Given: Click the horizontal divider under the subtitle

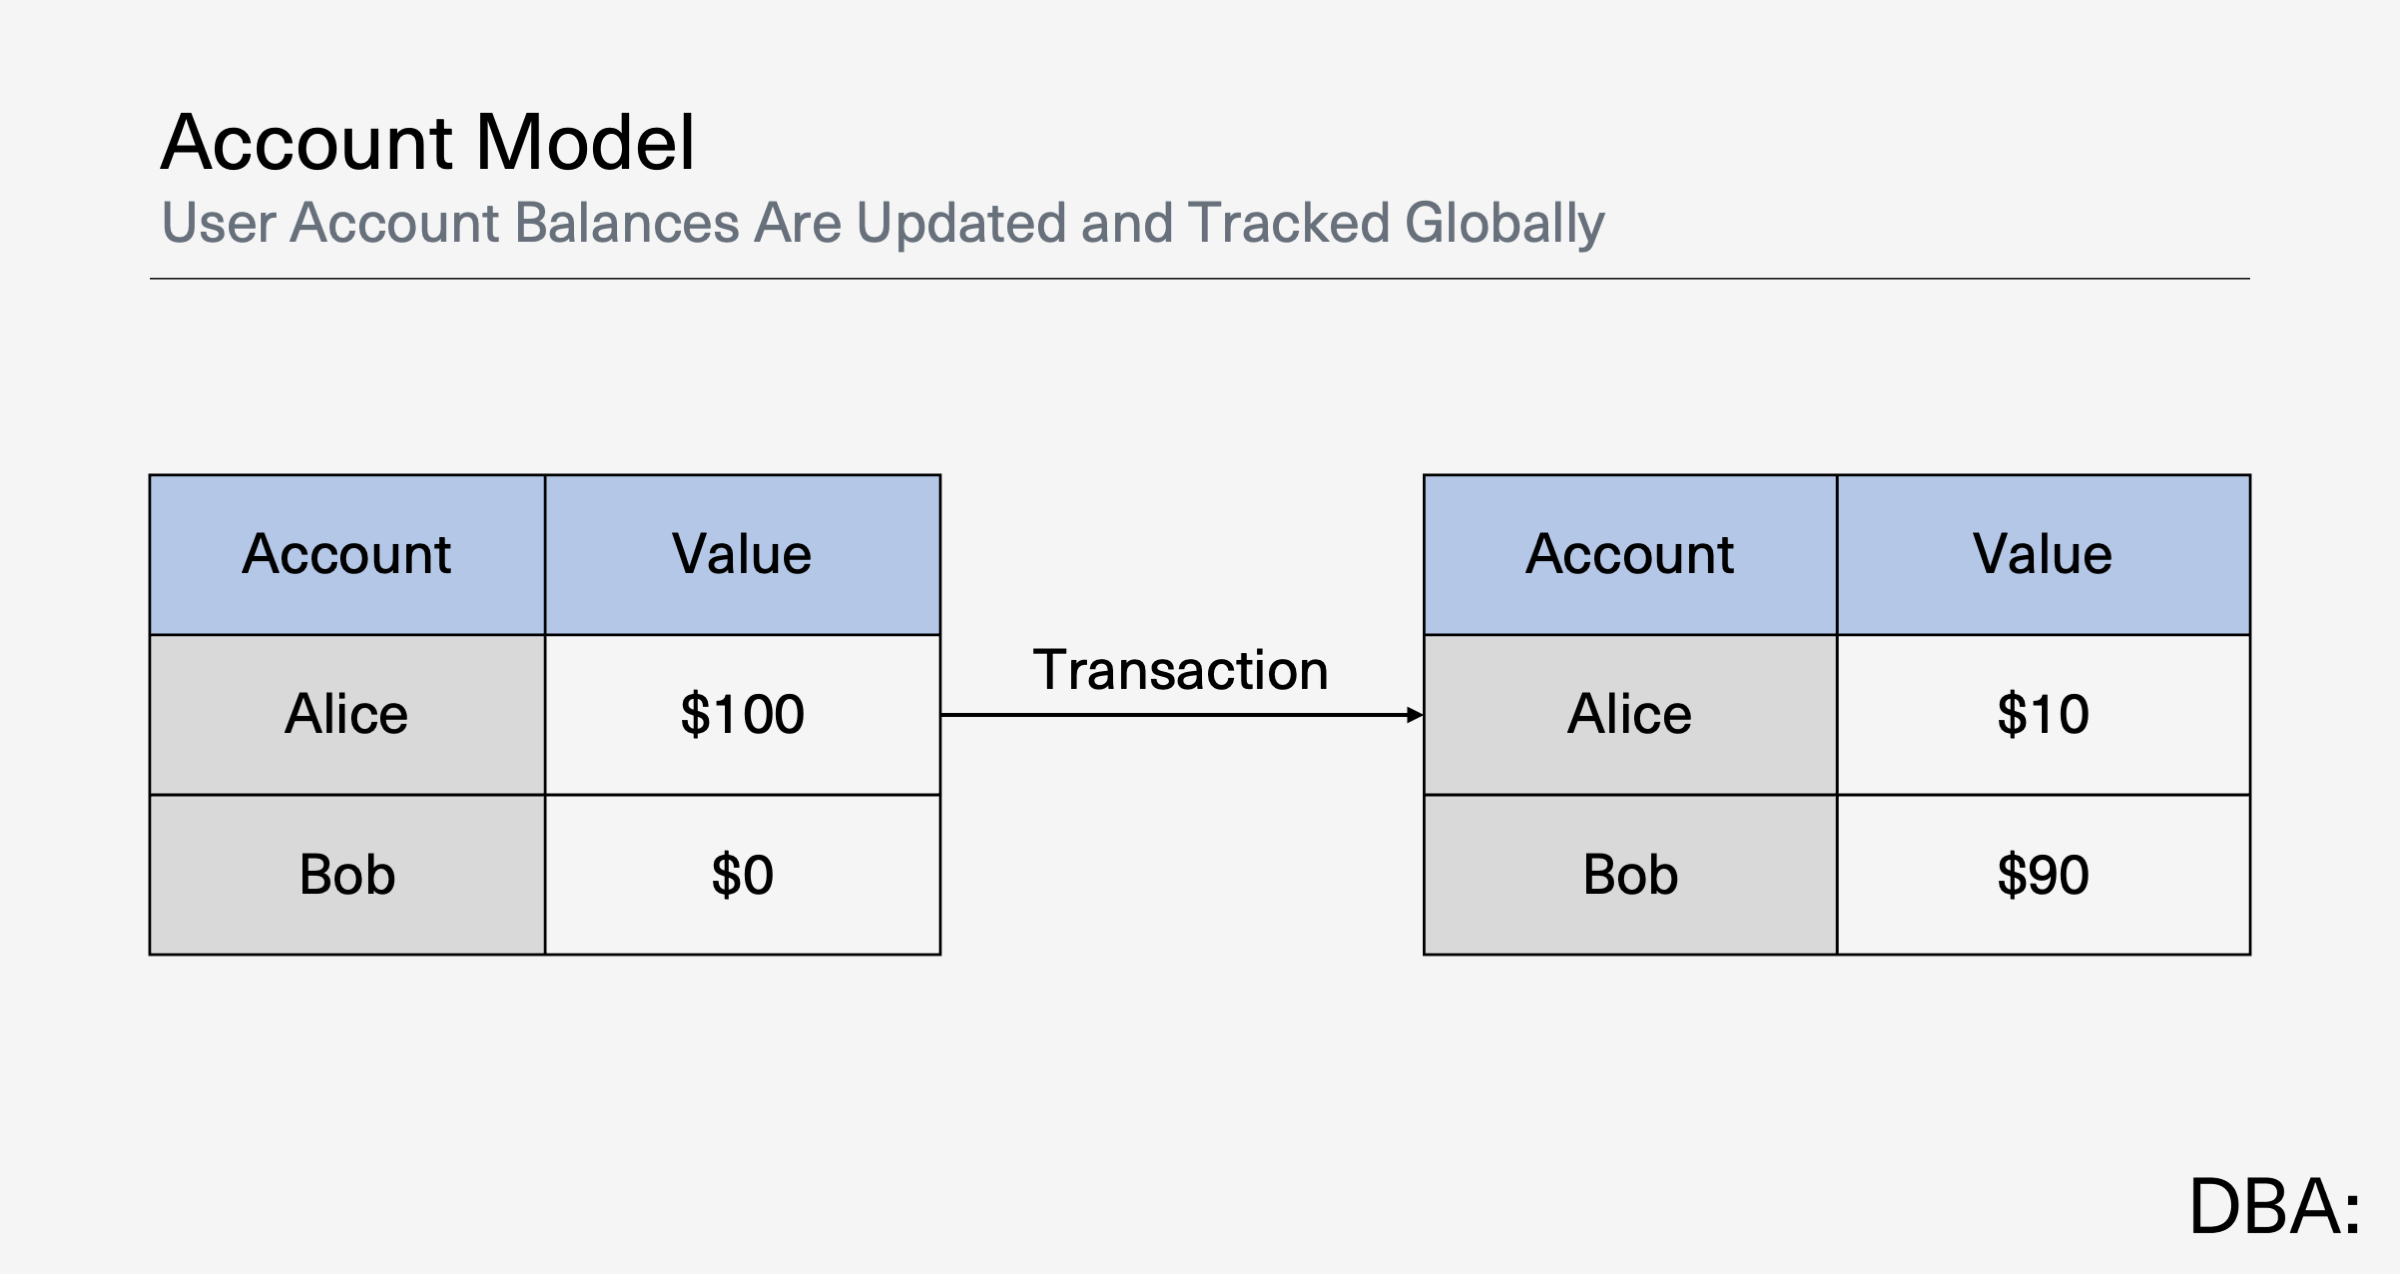Looking at the screenshot, I should click(1200, 279).
